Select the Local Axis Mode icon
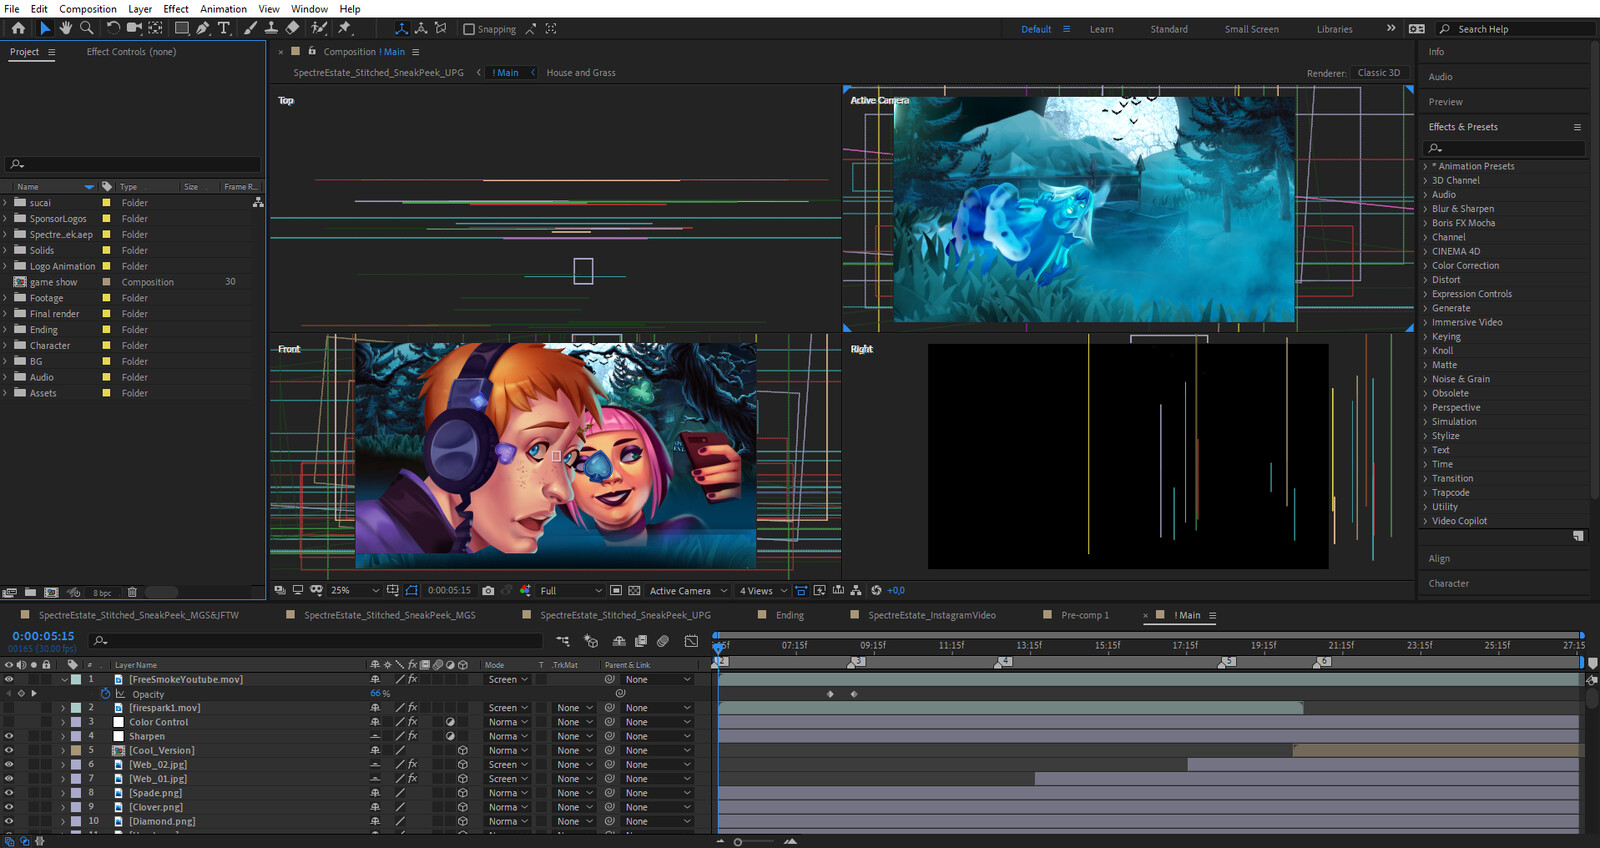This screenshot has height=848, width=1600. (401, 28)
